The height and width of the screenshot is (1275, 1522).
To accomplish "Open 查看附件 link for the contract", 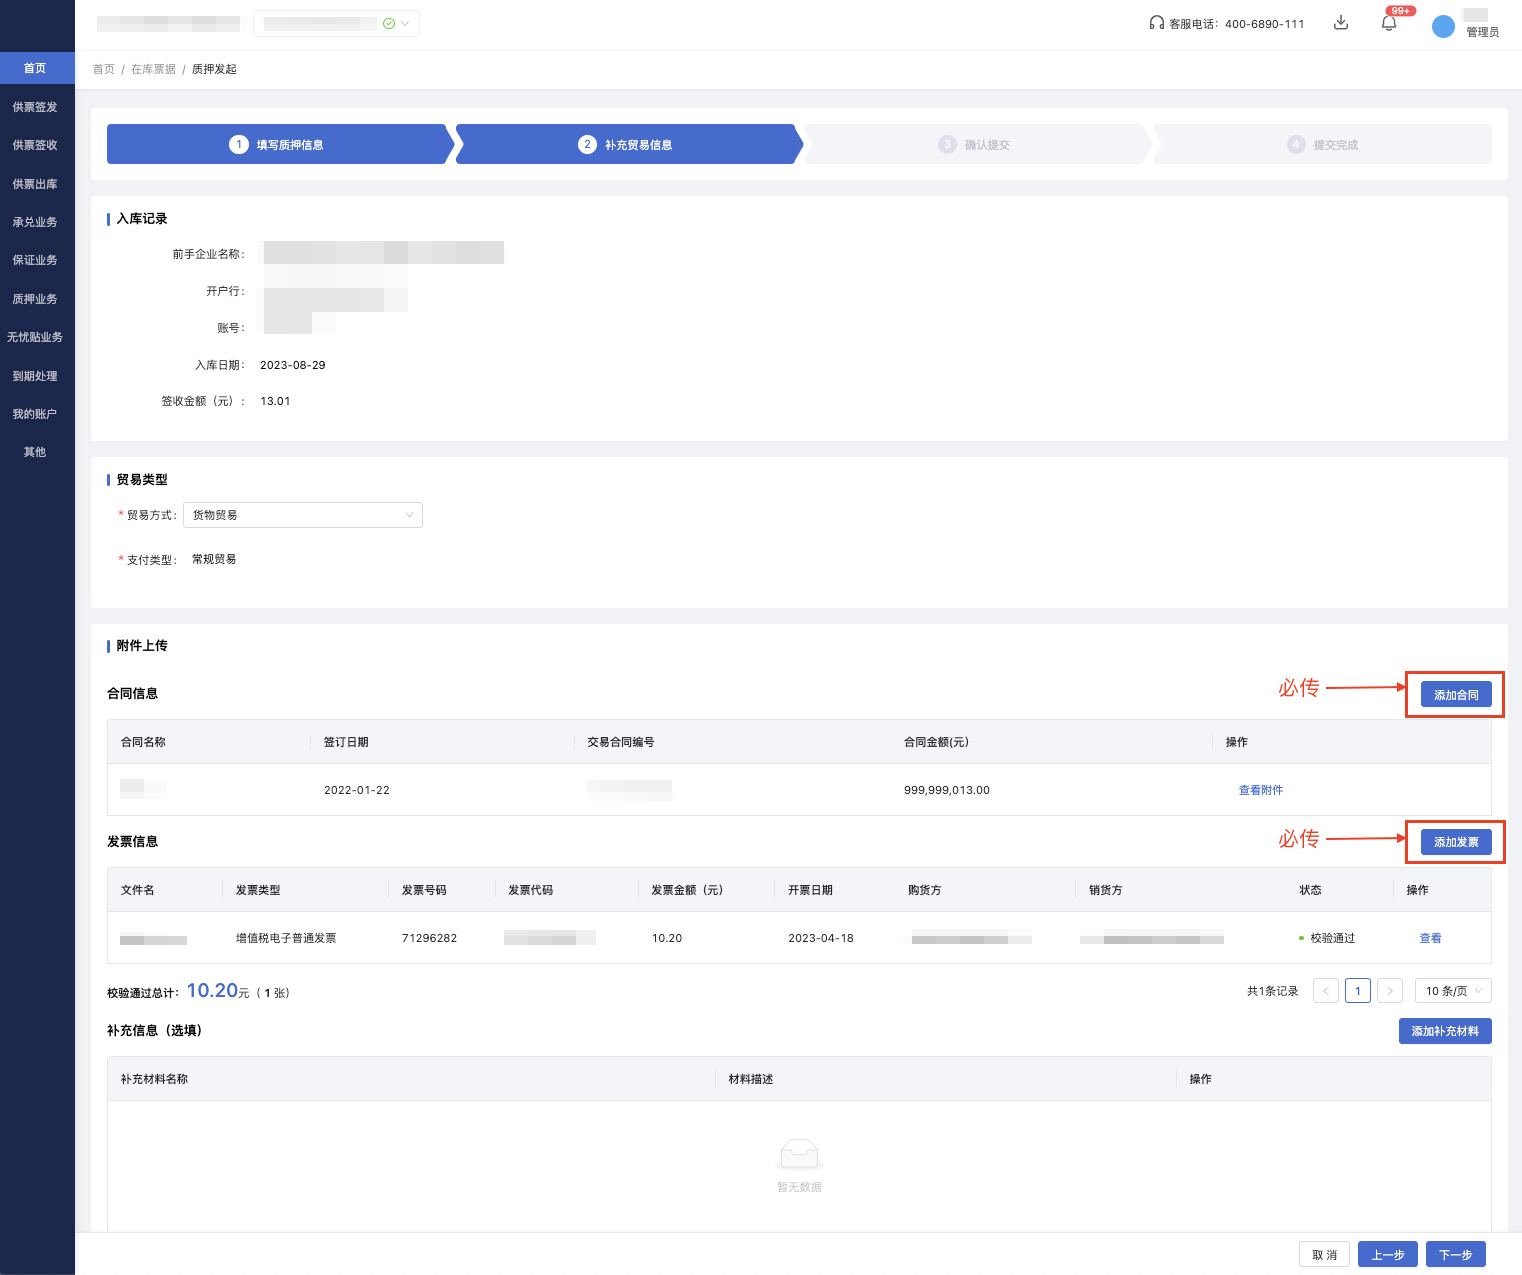I will coord(1260,790).
